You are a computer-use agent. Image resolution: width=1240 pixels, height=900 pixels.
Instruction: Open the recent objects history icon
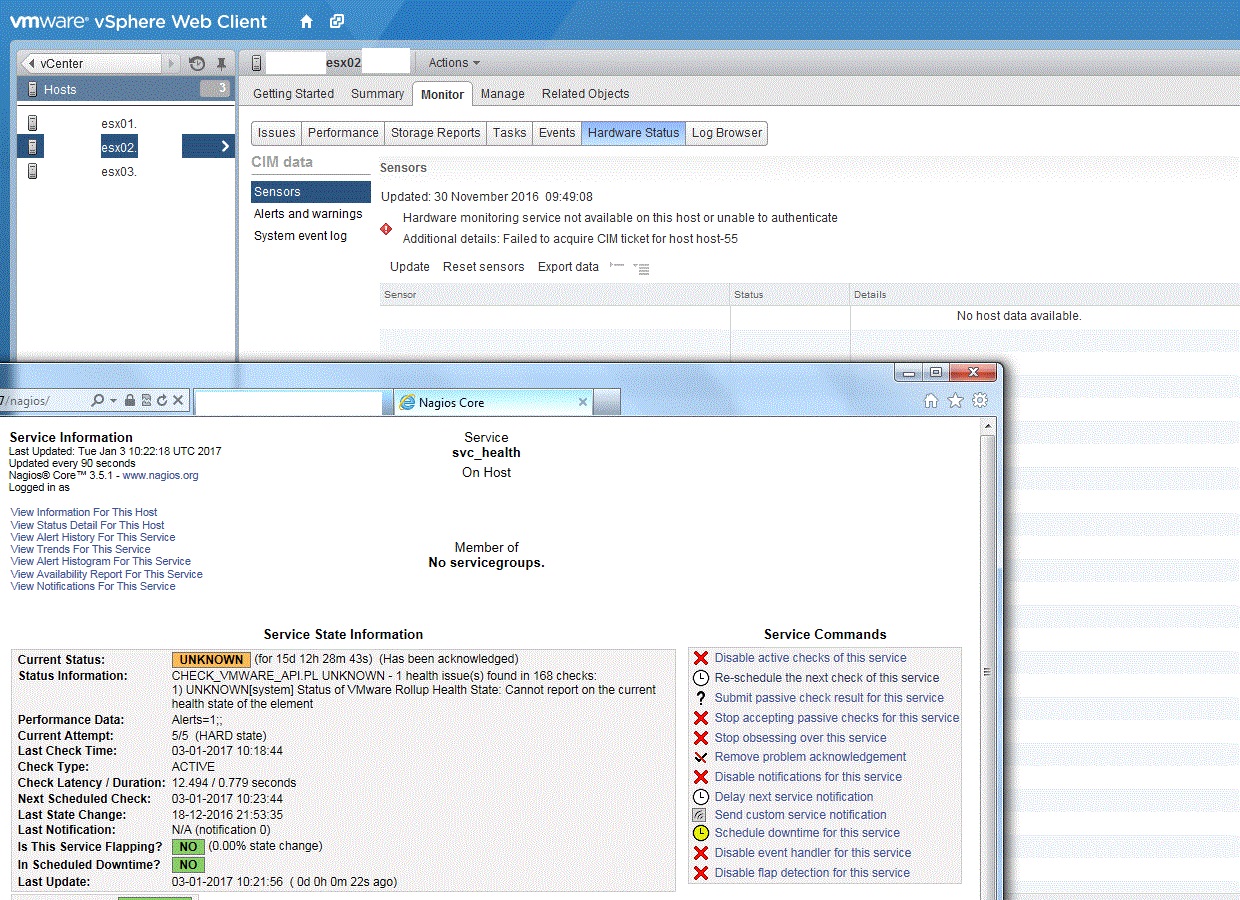tap(197, 63)
